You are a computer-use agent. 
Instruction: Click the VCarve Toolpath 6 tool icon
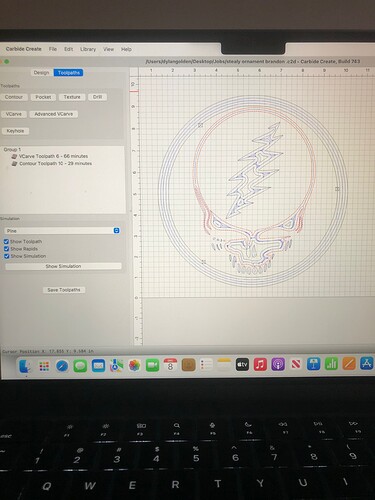pyautogui.click(x=14, y=156)
